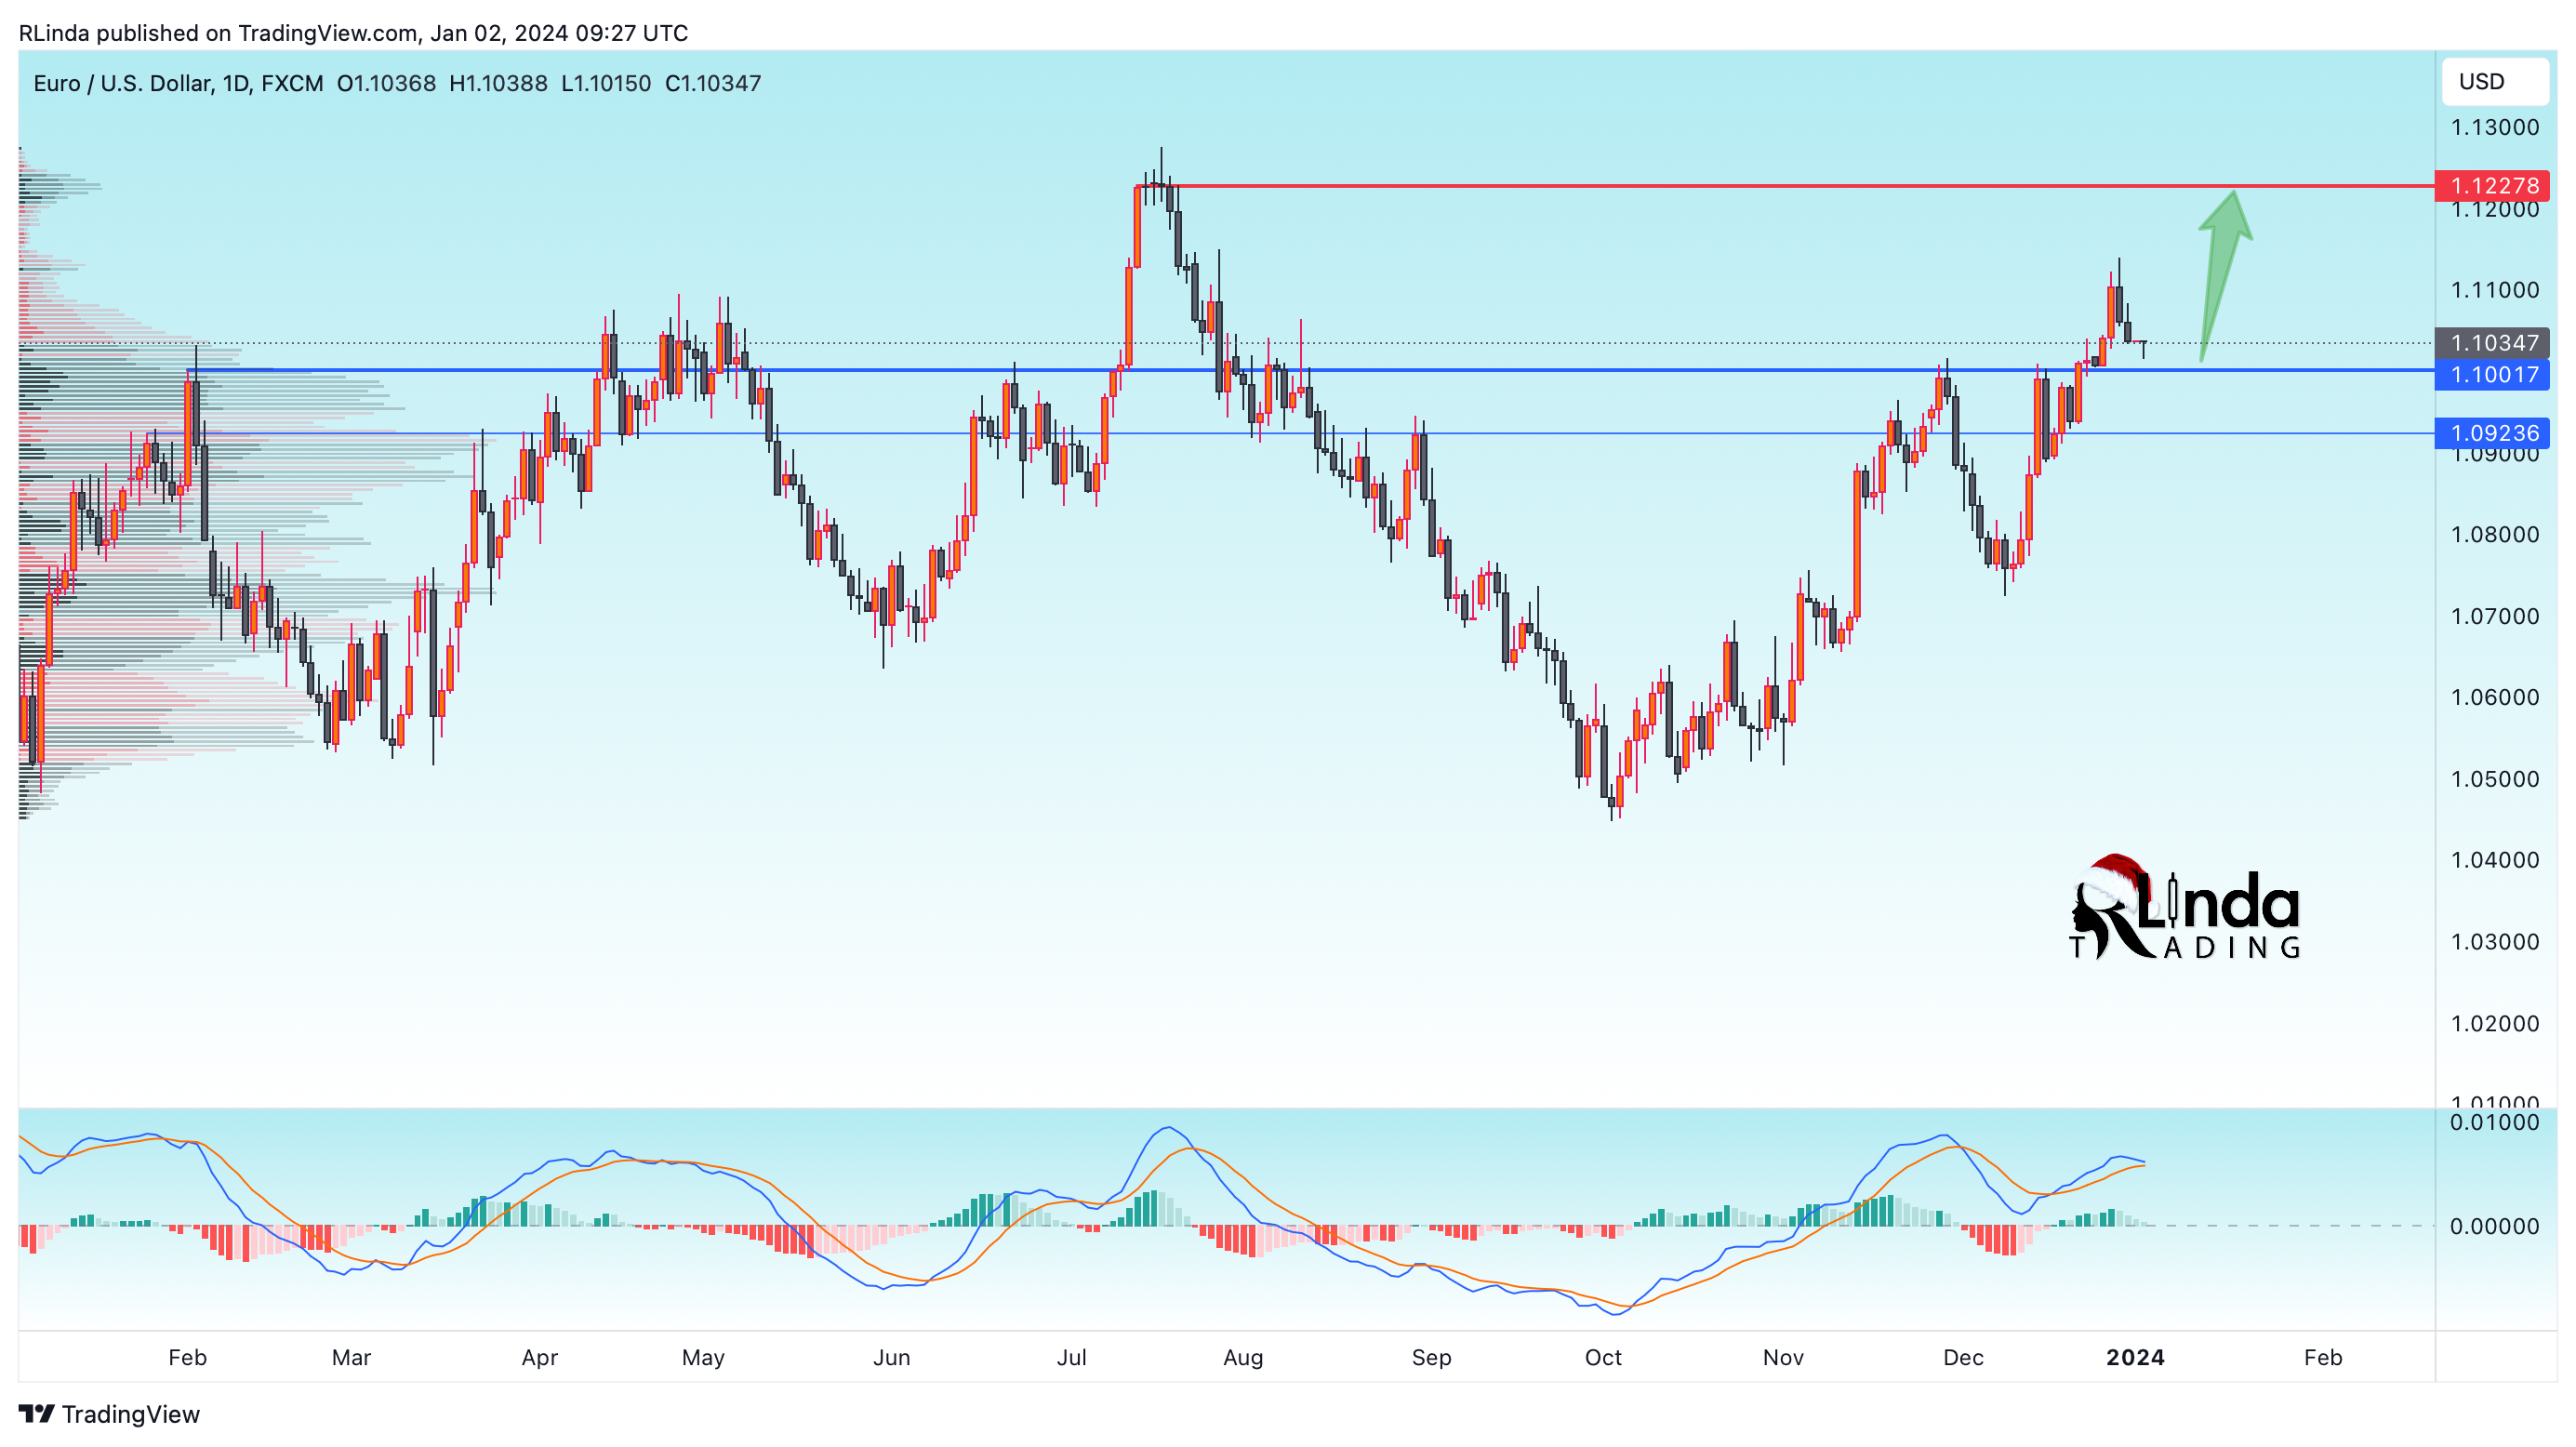Viewport: 2576px width, 1447px height.
Task: Click the 1.10347 current price label
Action: [2492, 343]
